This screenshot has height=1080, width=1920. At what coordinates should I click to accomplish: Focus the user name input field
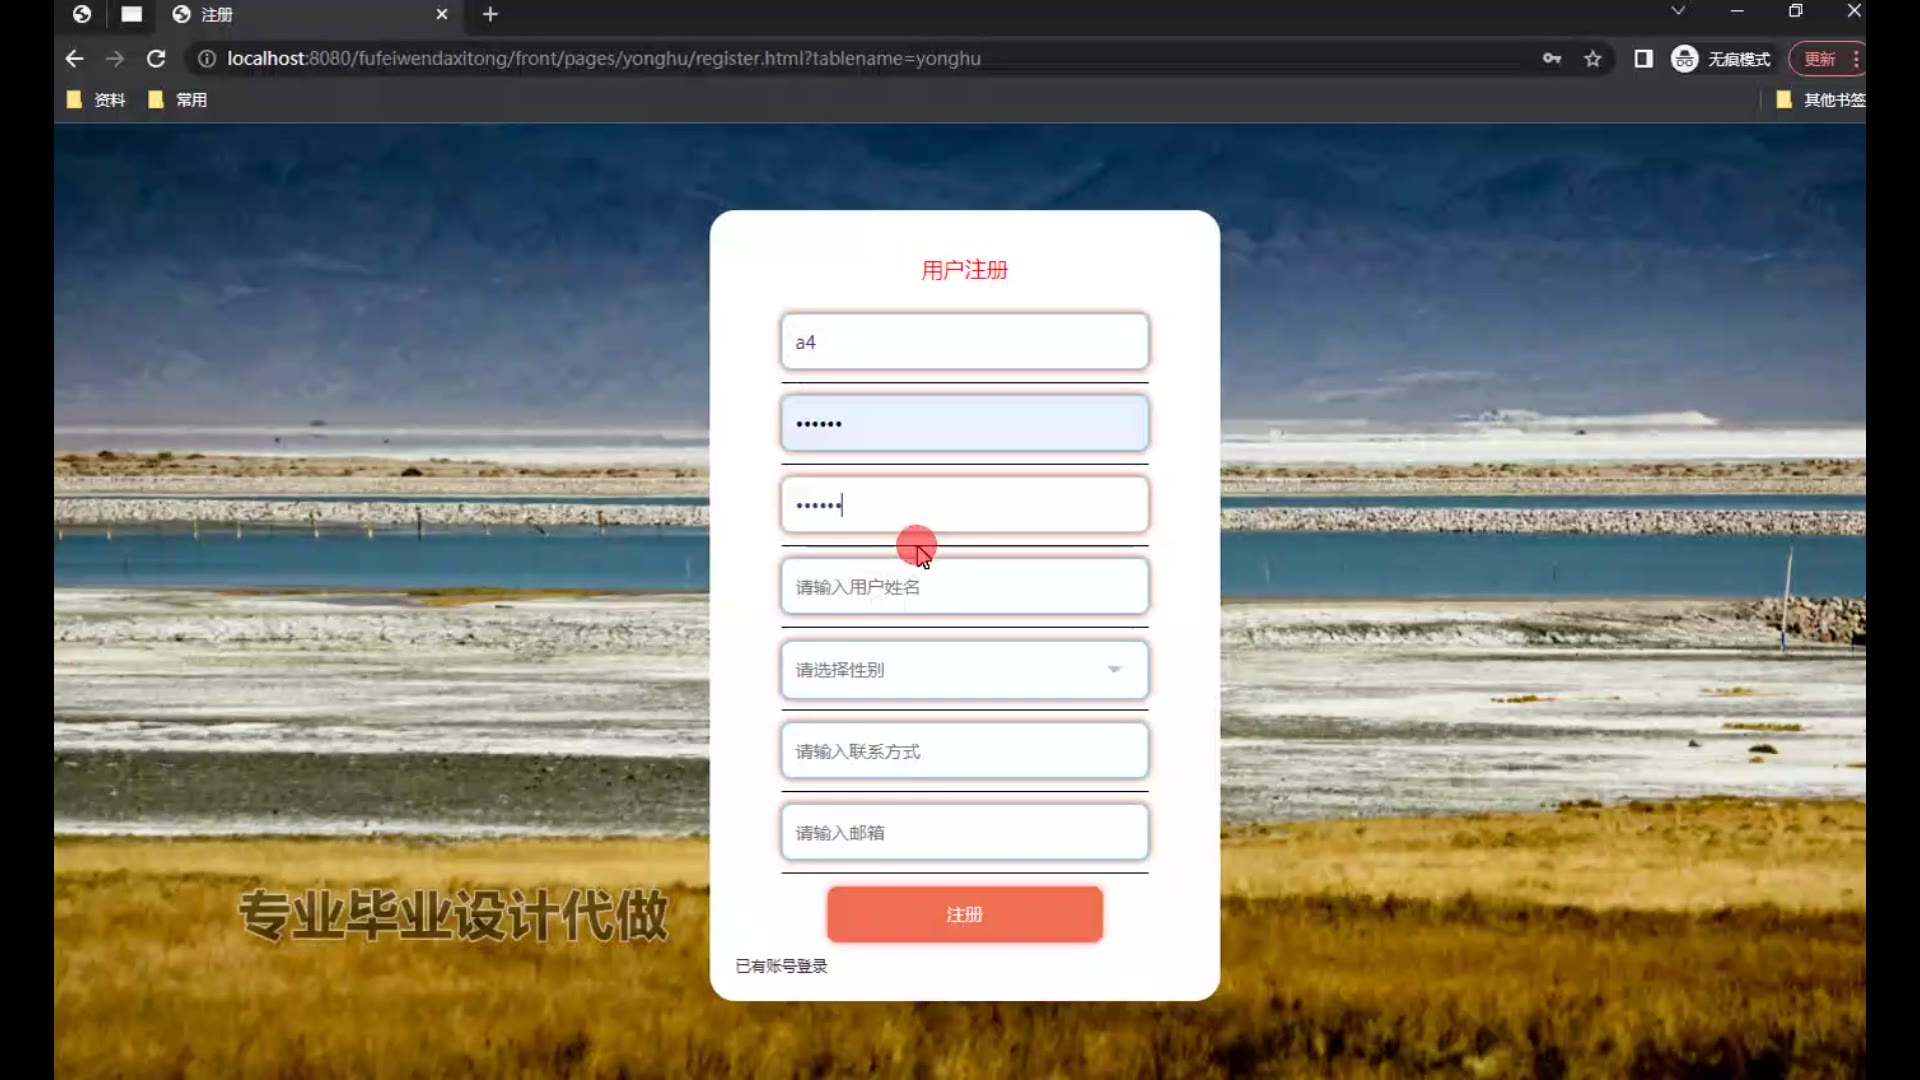pyautogui.click(x=964, y=587)
